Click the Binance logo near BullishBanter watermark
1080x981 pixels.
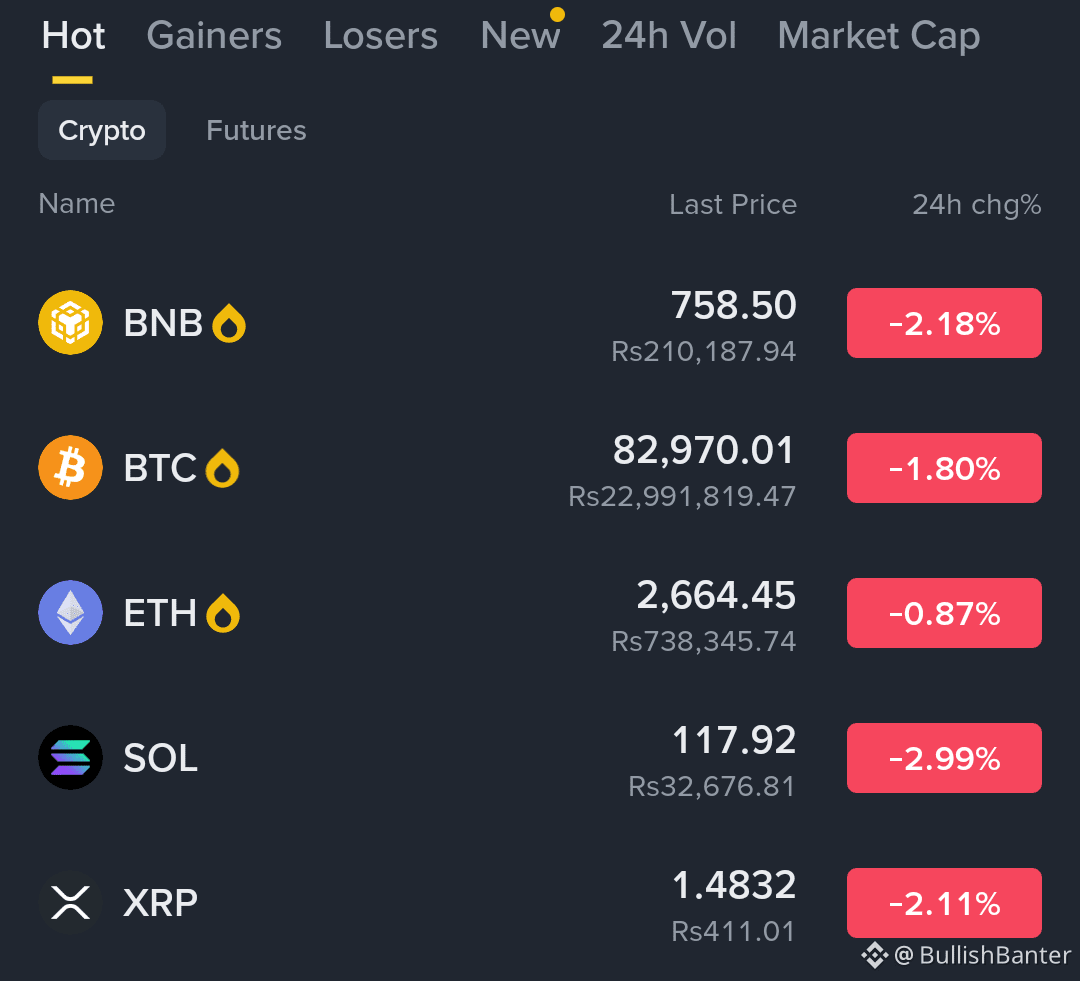pos(875,955)
